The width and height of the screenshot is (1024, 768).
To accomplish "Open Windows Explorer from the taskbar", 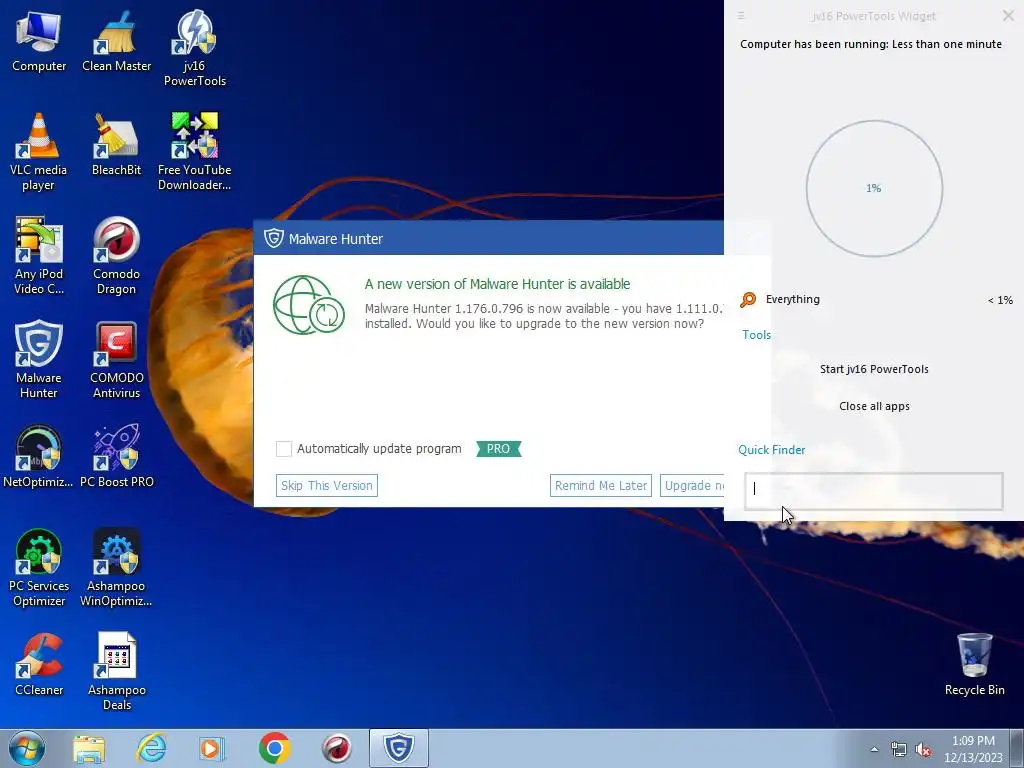I will pos(89,748).
